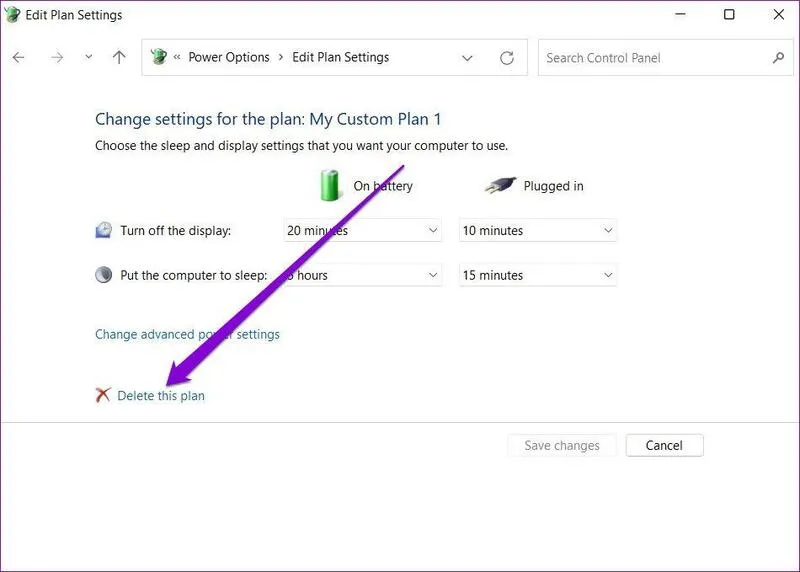
Task: Click the refresh icon in address bar
Action: (x=507, y=58)
